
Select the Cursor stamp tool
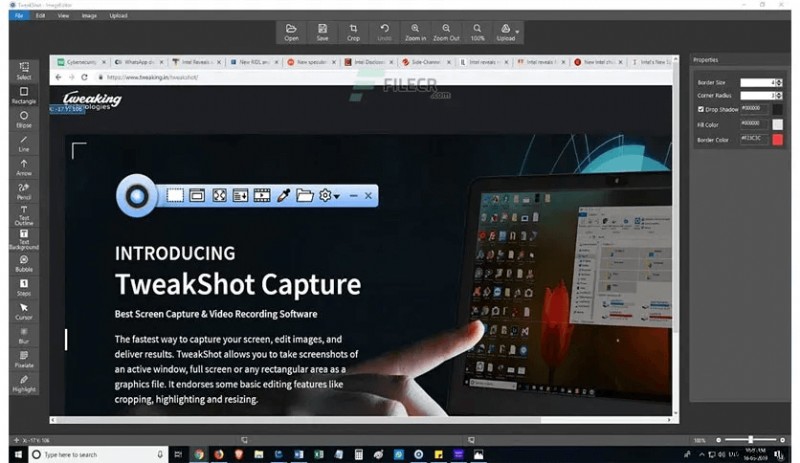23,311
